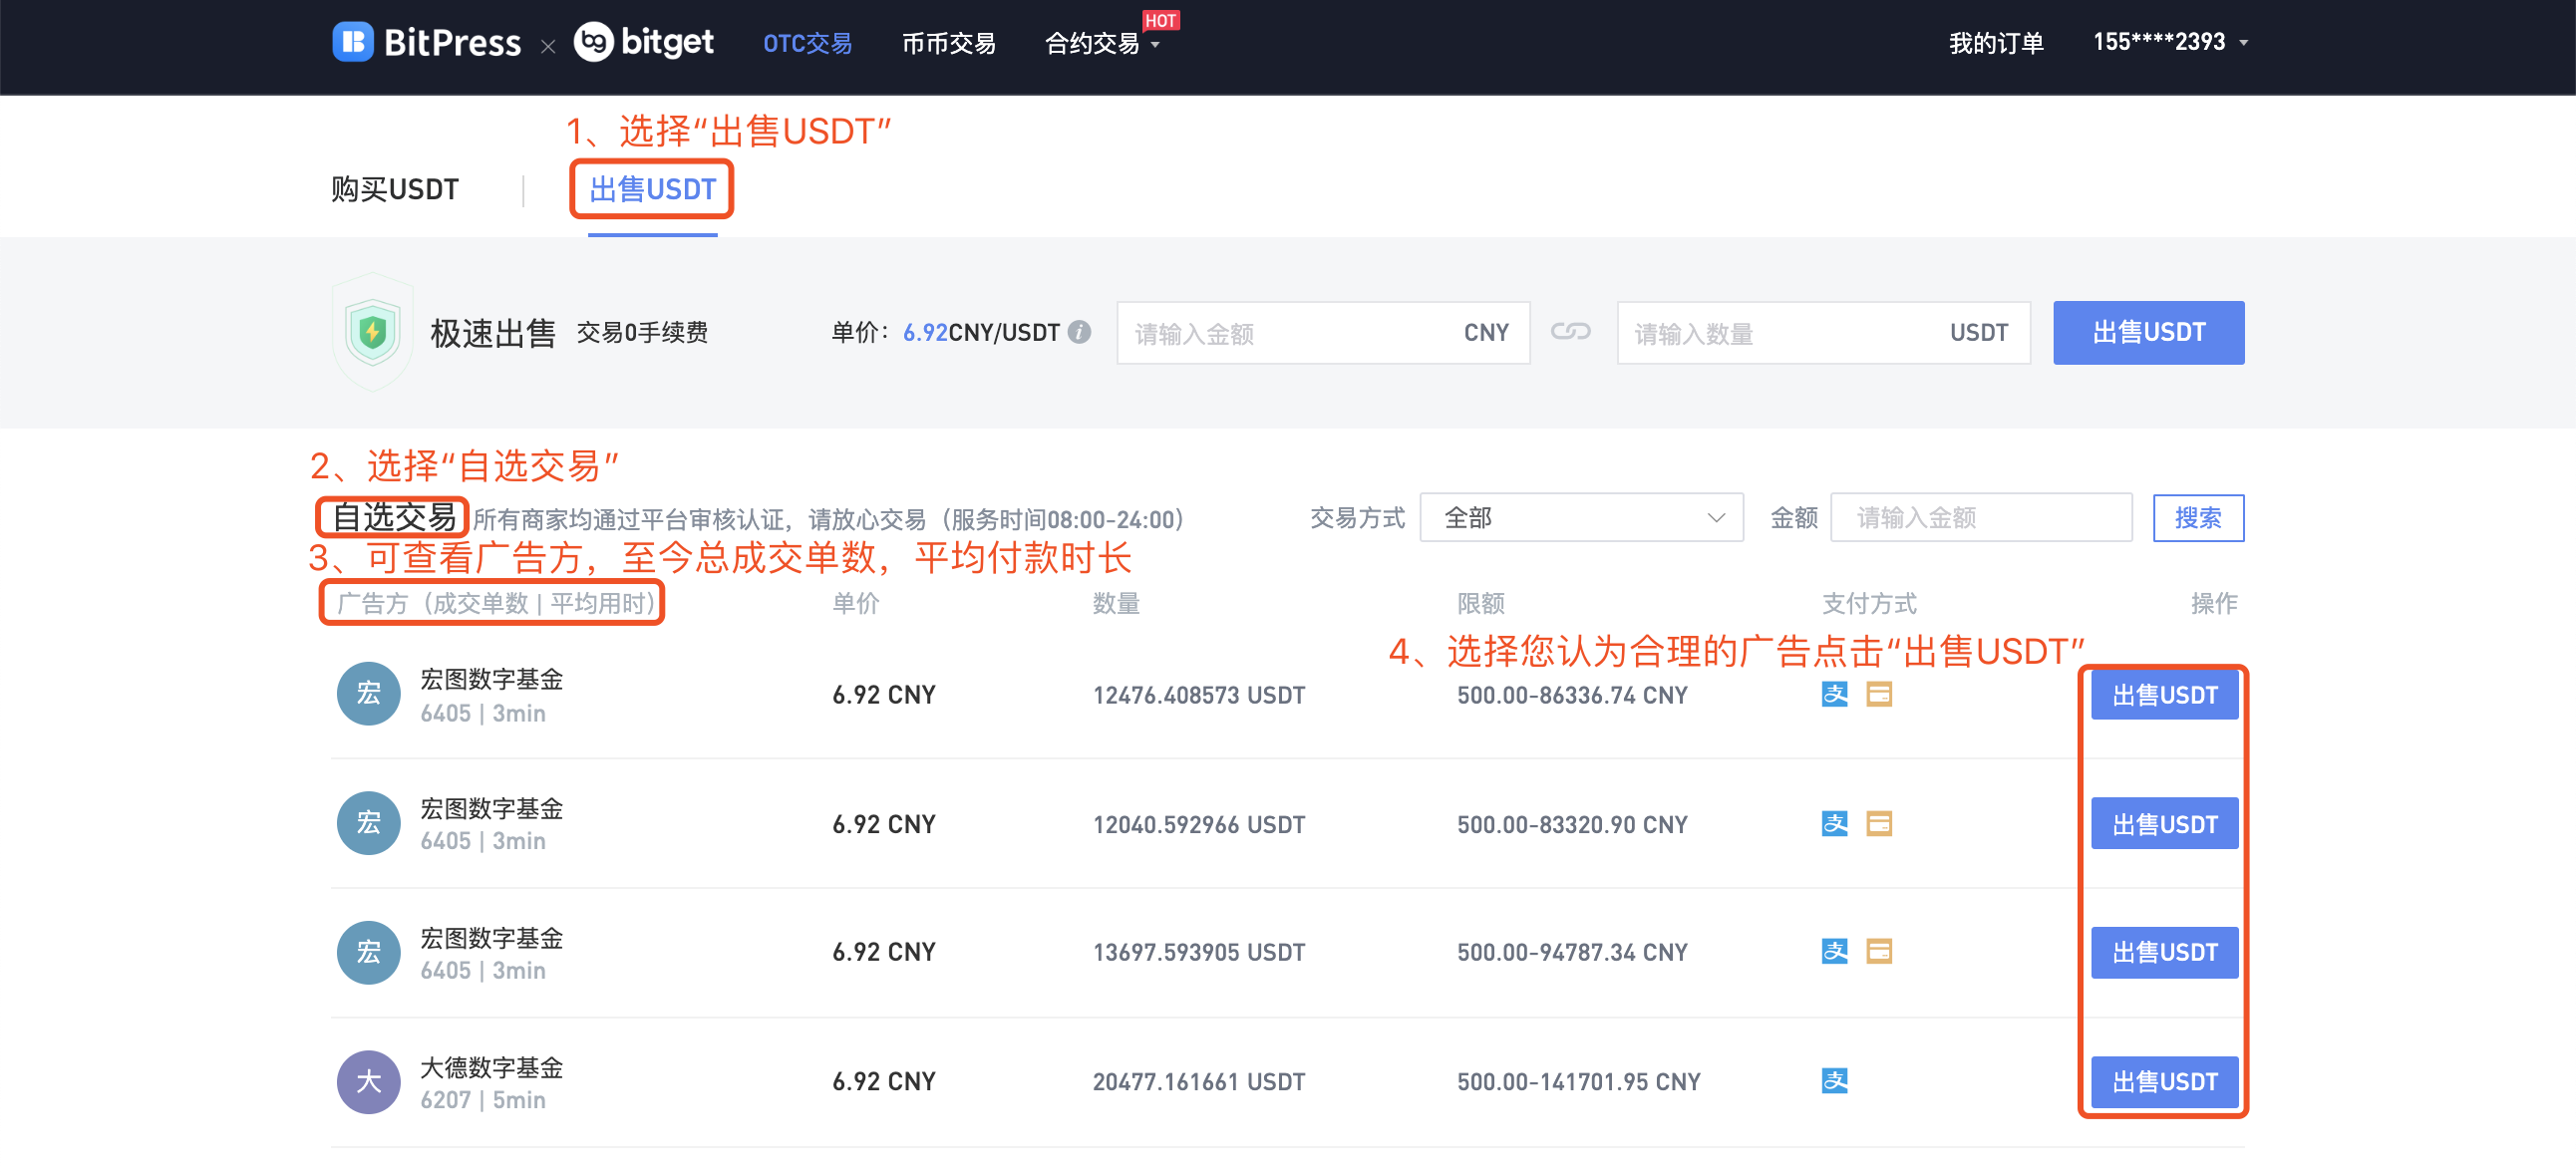2576x1172 pixels.
Task: Click the green shield quick-sell icon
Action: tap(372, 332)
